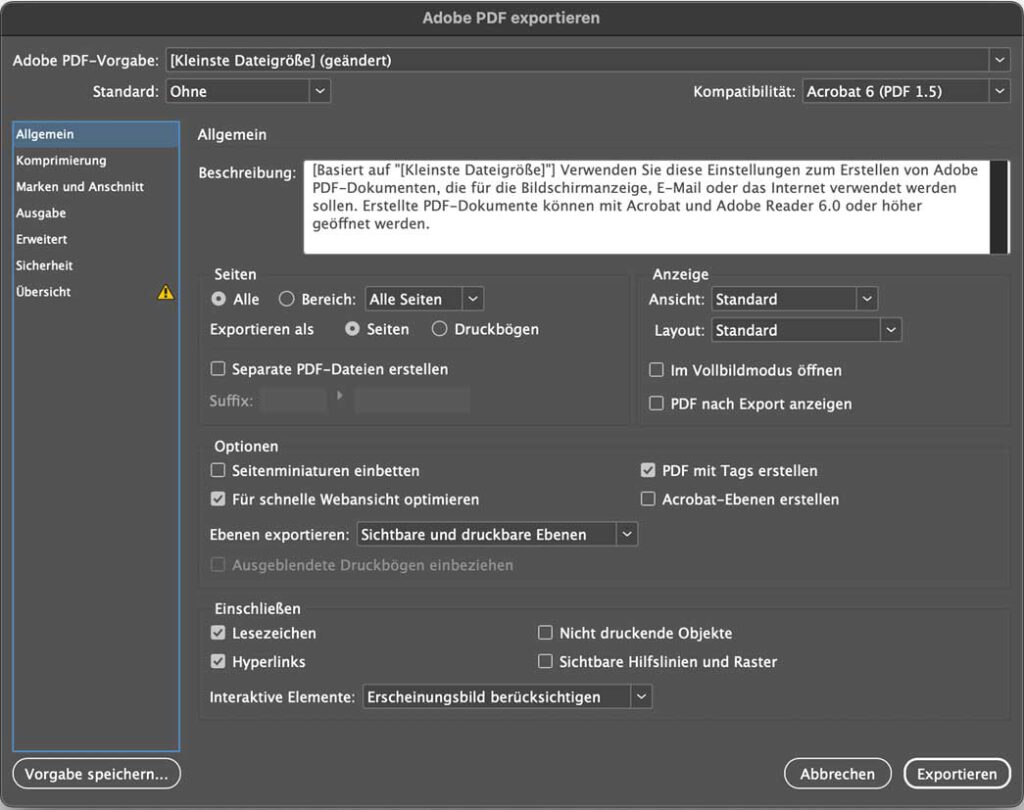Open the Adobe PDF-Vorgabe dropdown

tap(588, 60)
